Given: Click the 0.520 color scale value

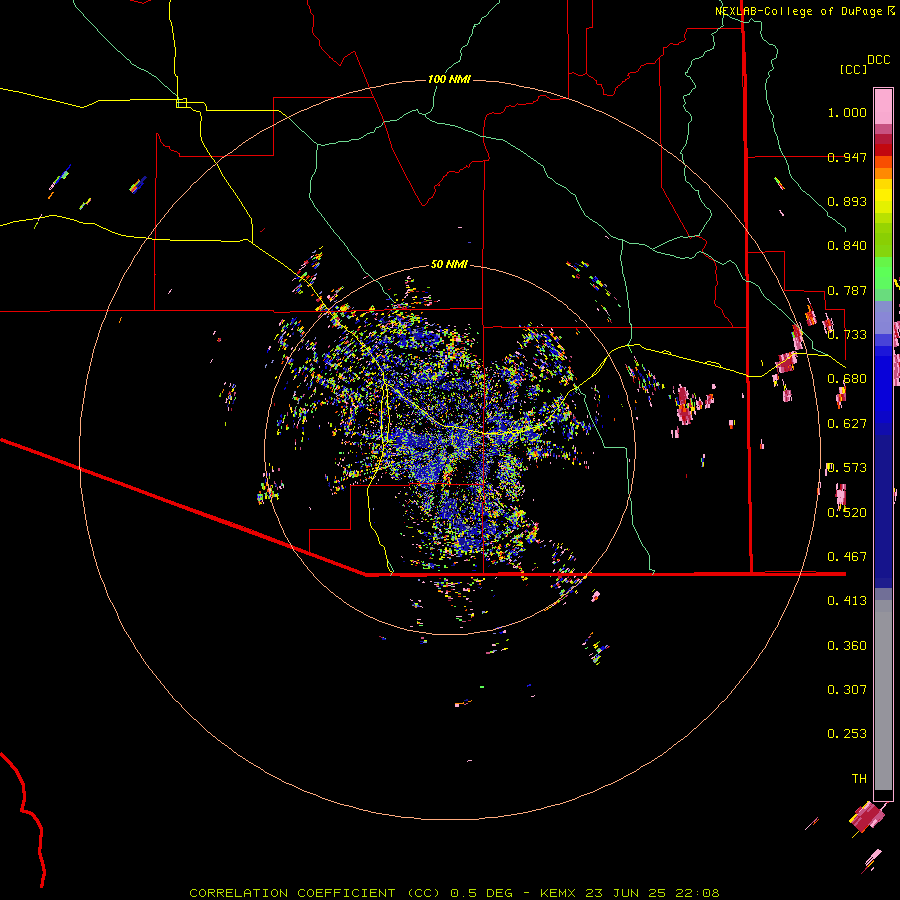Looking at the screenshot, I should coord(847,513).
